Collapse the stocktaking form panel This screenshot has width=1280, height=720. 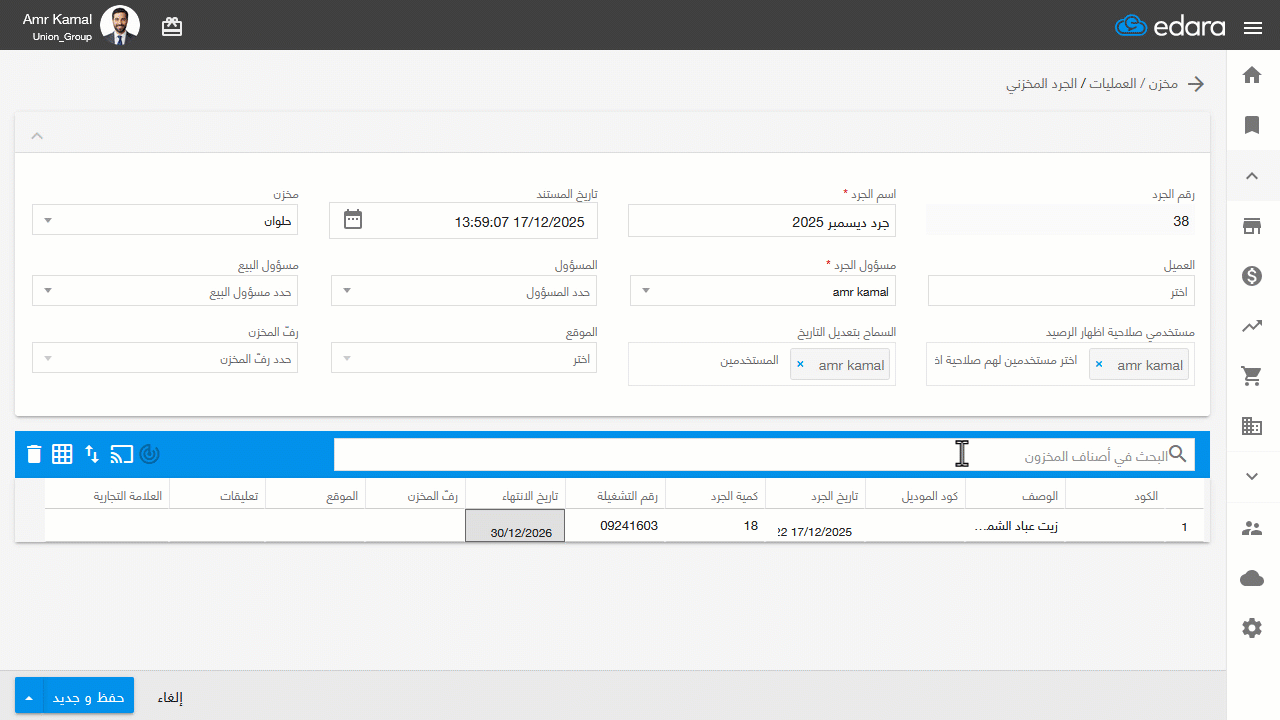(37, 135)
